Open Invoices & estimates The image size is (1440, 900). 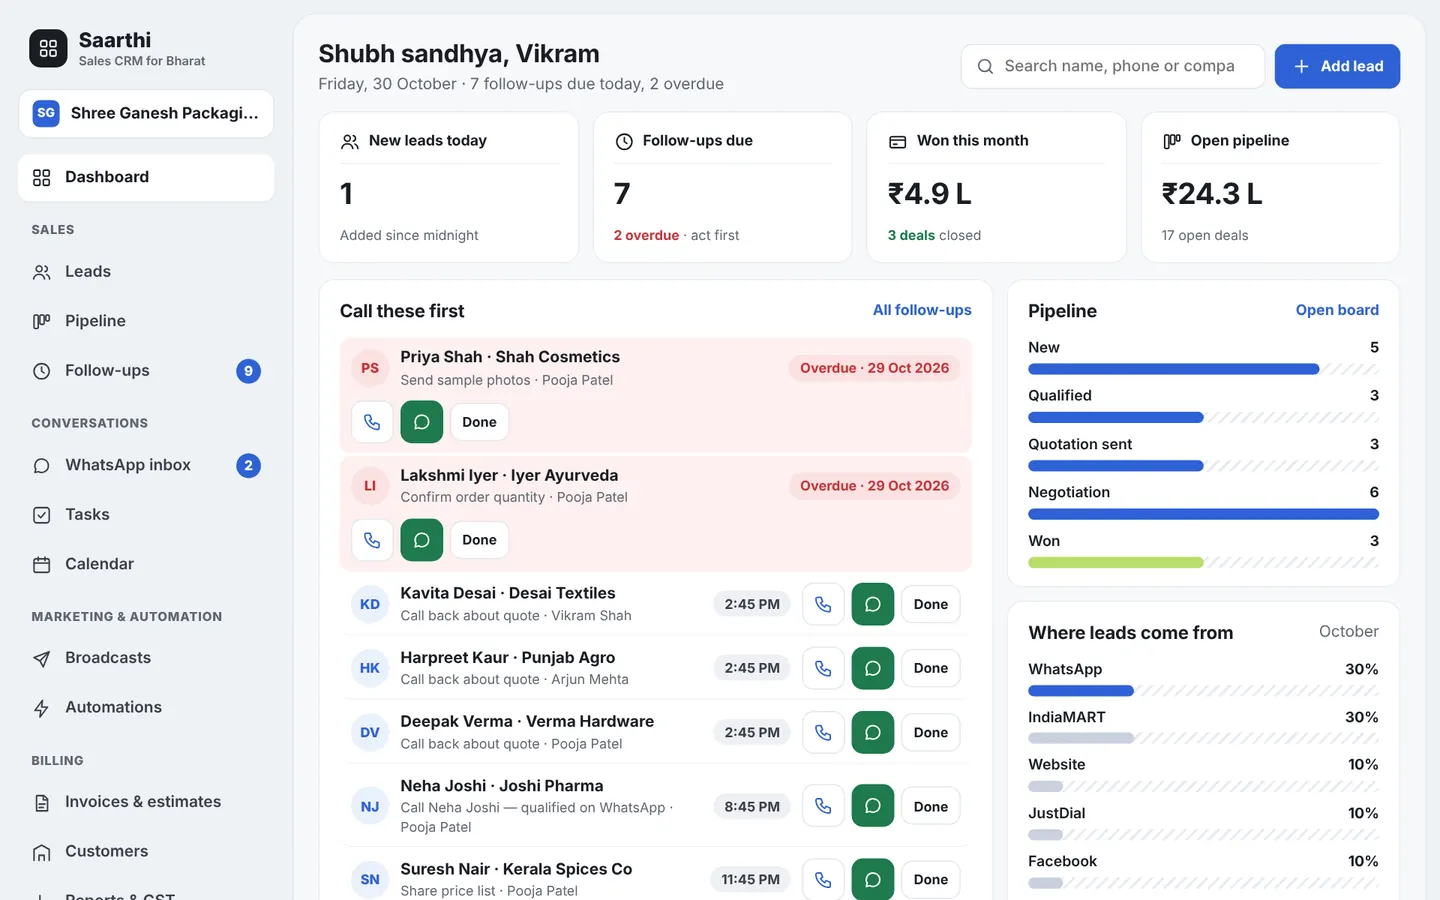[x=146, y=802]
